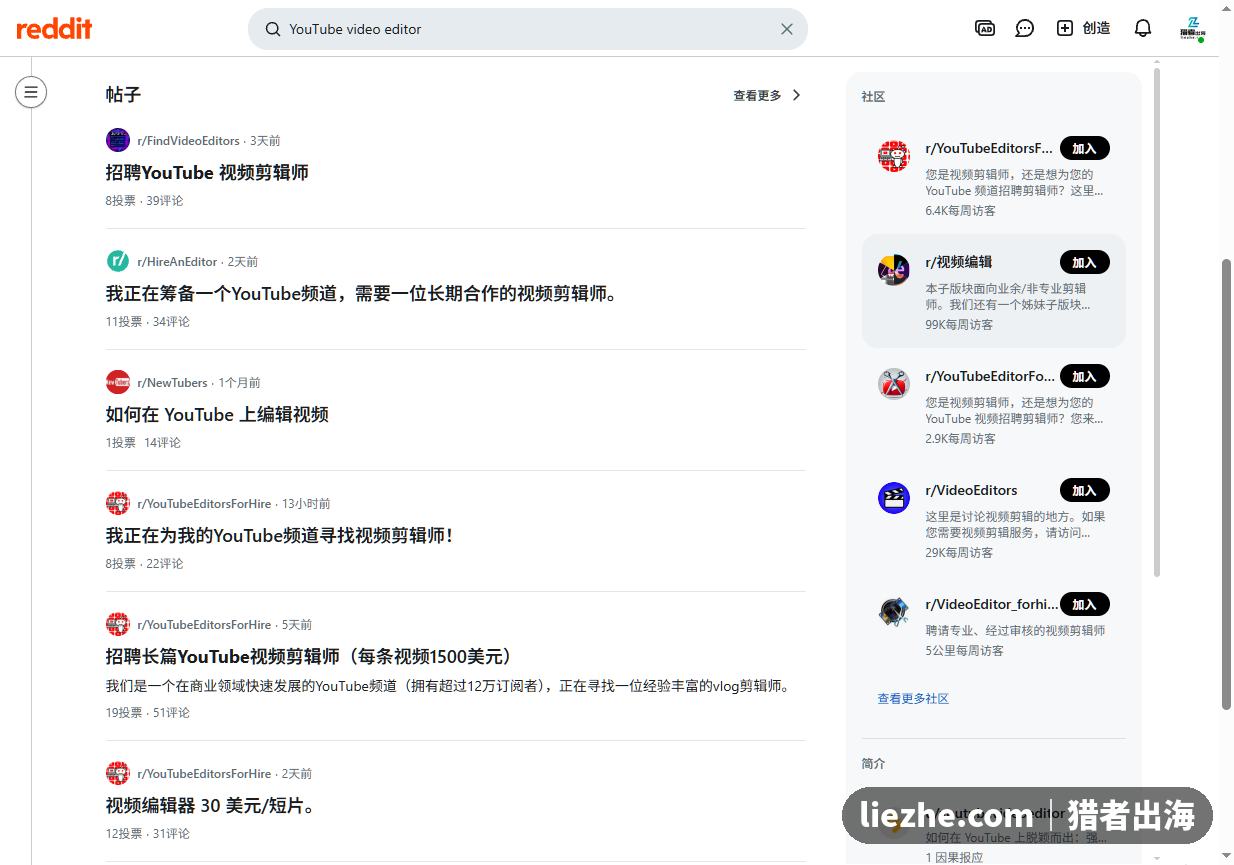Click the chevron next to 查看更多
This screenshot has height=865, width=1234.
[797, 95]
